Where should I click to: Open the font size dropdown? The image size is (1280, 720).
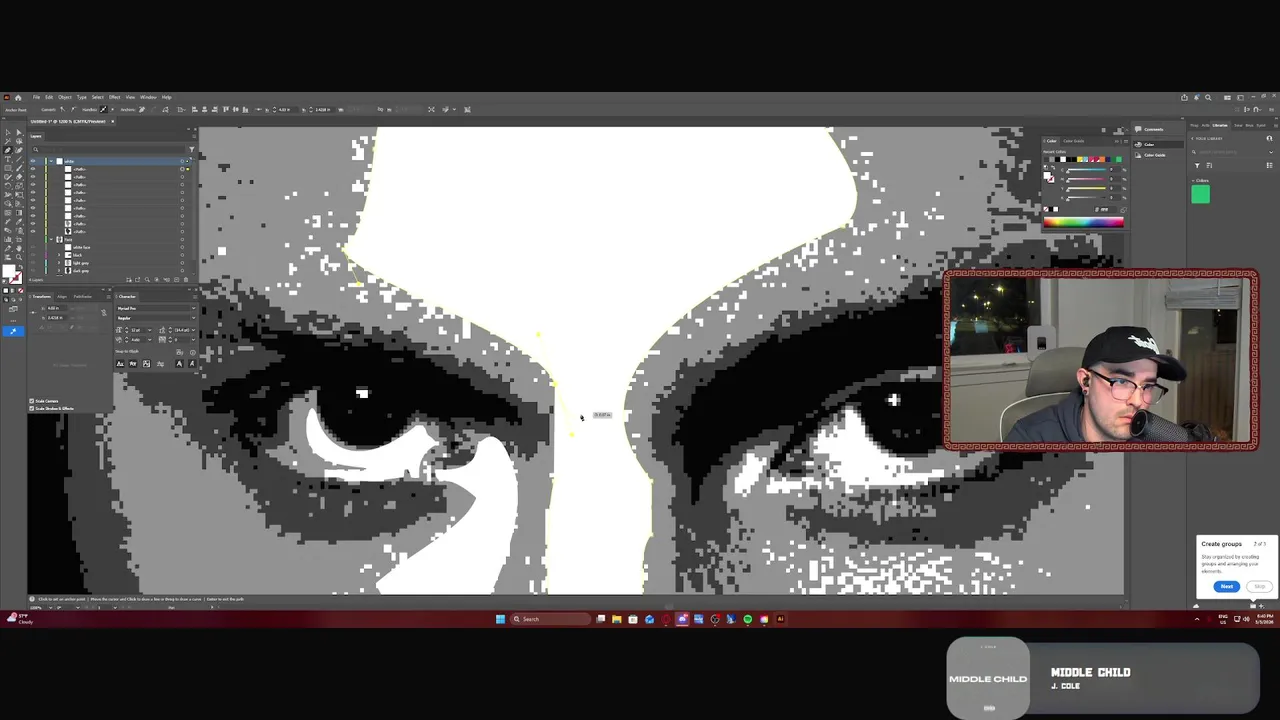[x=150, y=330]
